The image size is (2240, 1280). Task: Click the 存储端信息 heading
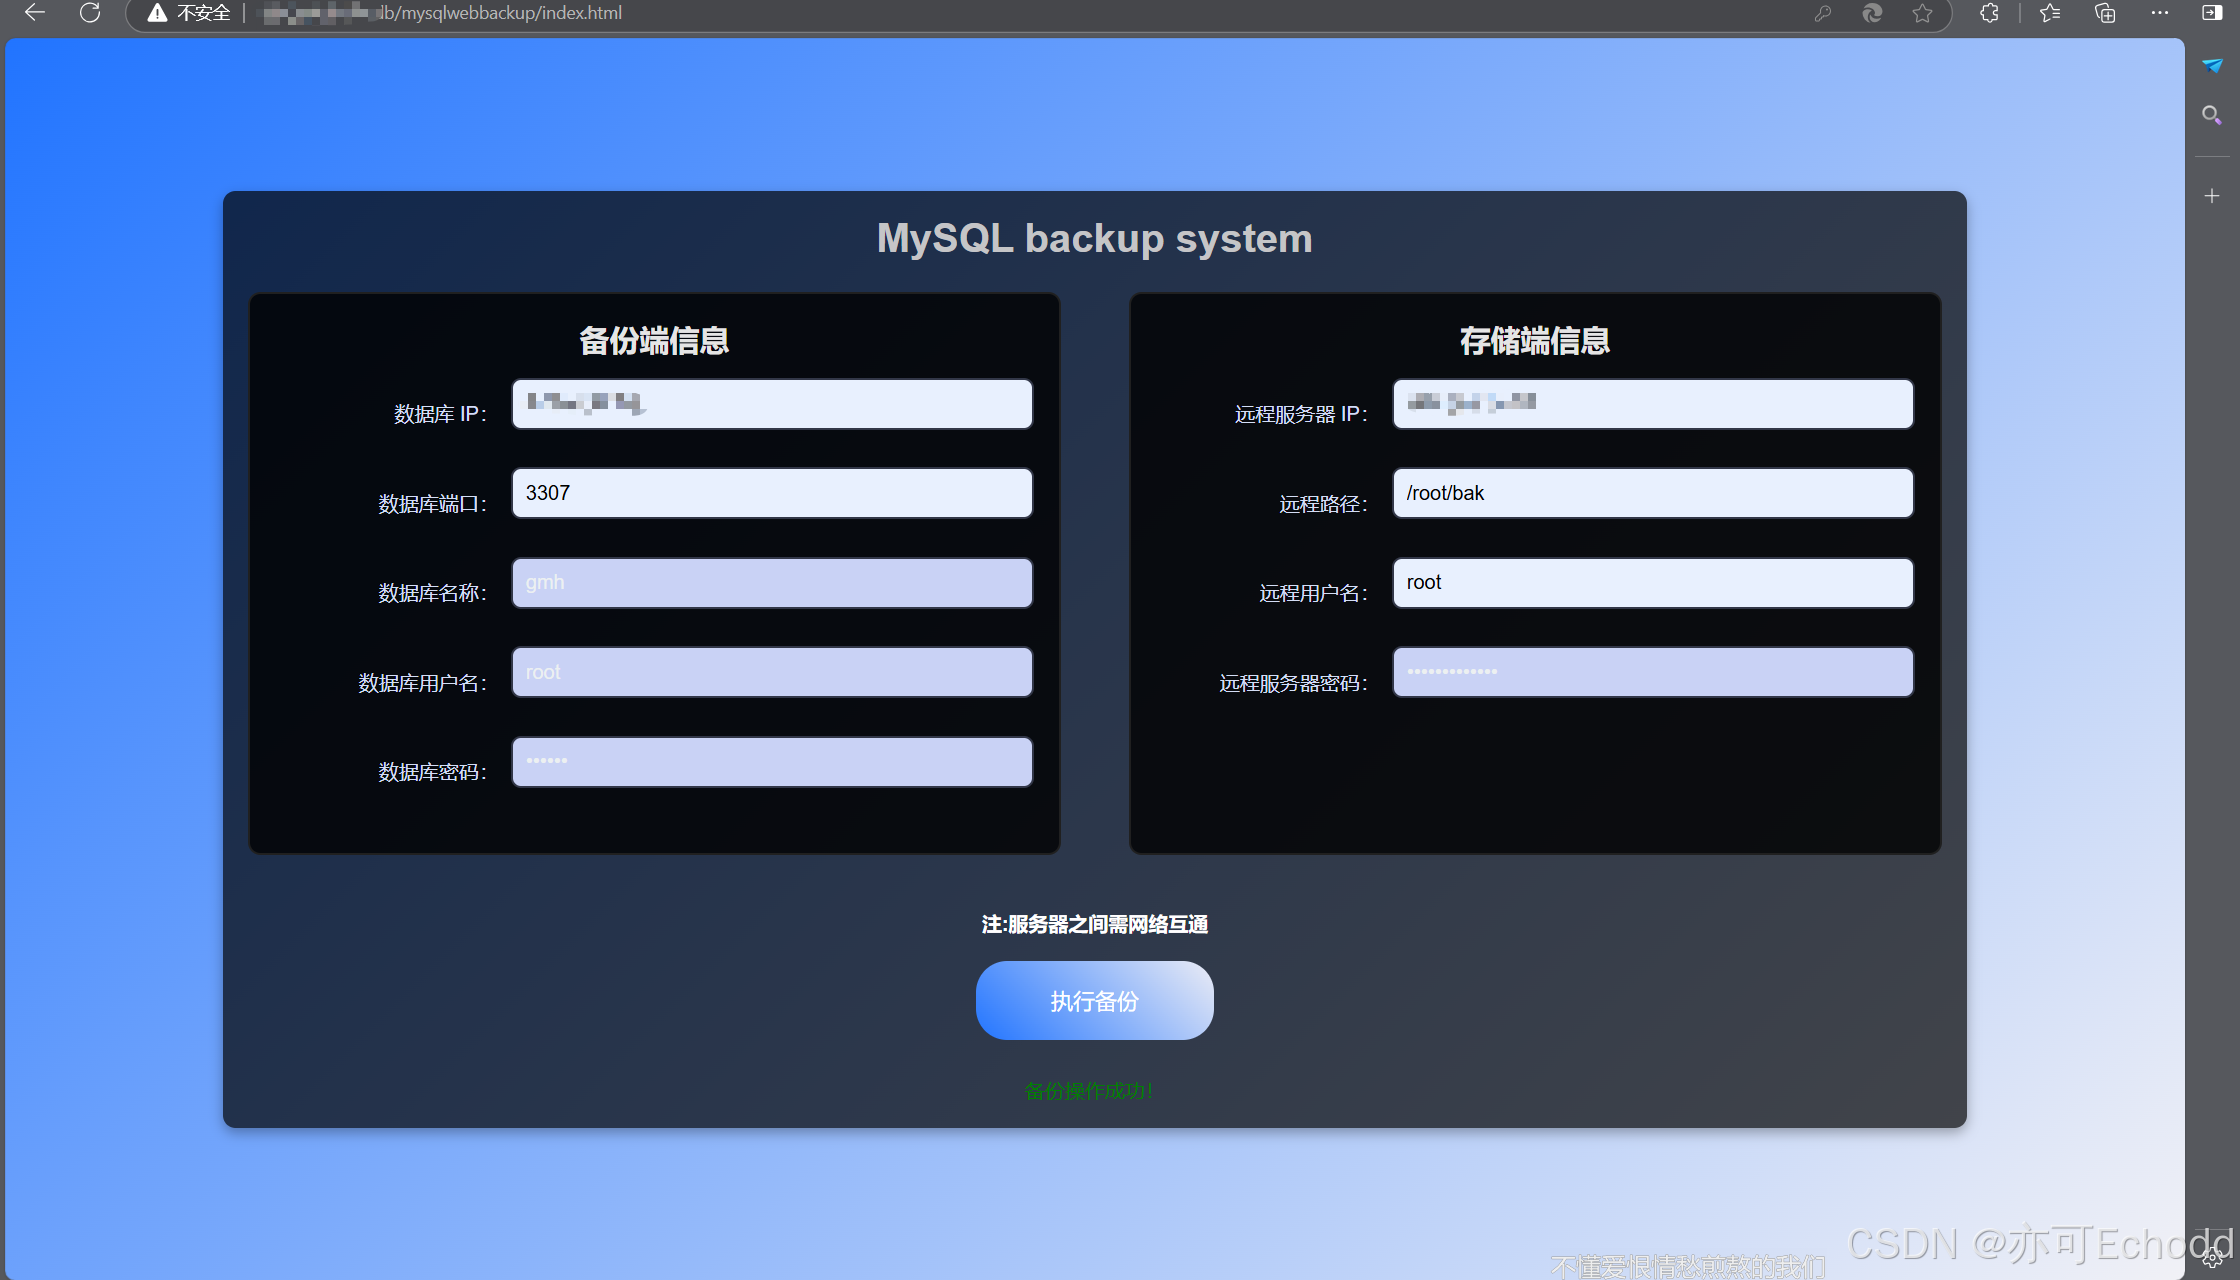coord(1535,341)
